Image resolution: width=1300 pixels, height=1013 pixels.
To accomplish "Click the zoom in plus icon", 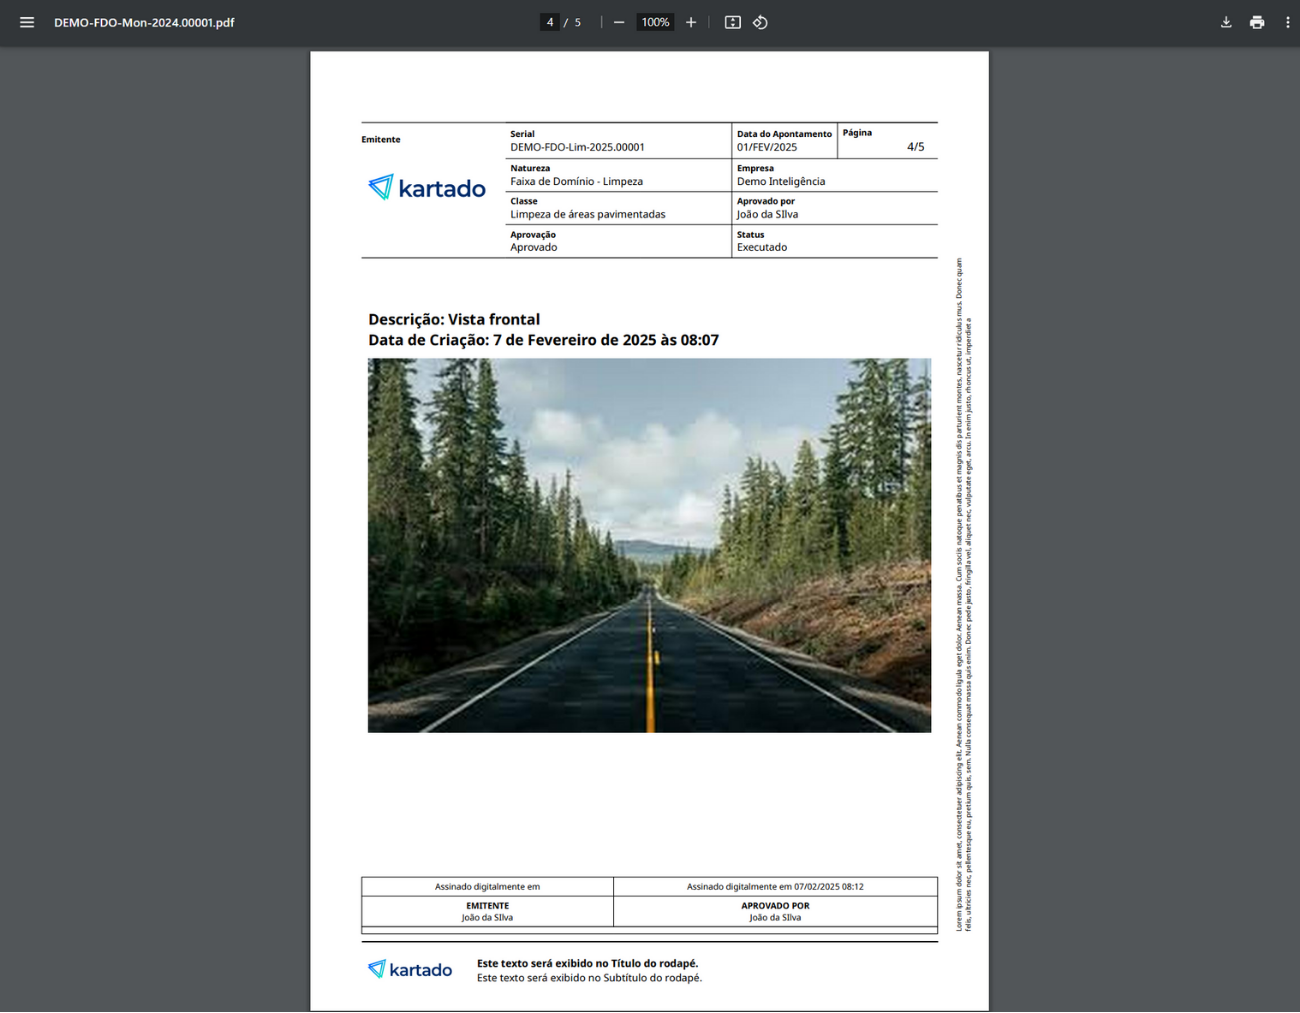I will point(691,22).
